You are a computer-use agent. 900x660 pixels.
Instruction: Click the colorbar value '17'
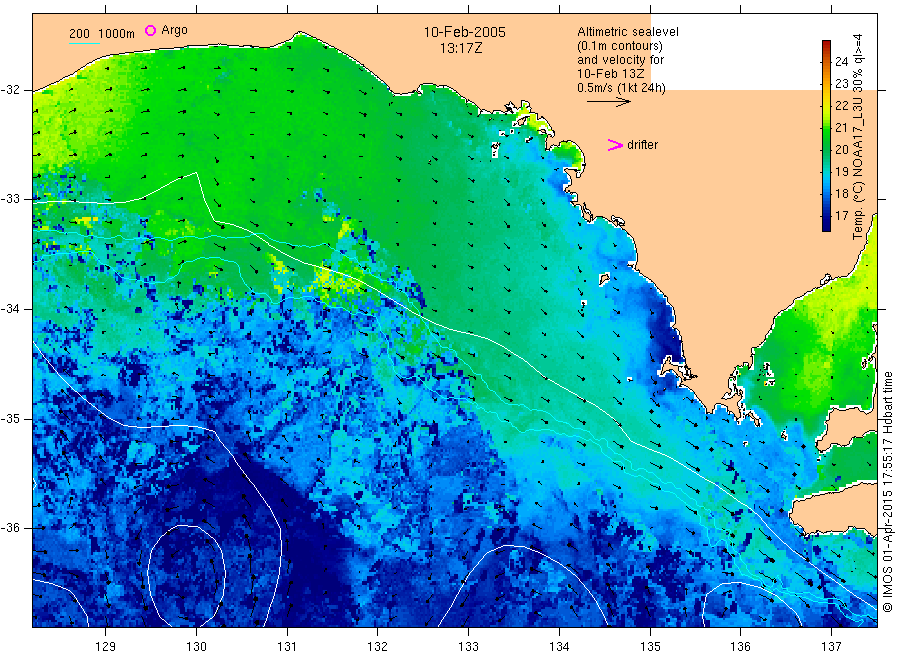click(841, 216)
